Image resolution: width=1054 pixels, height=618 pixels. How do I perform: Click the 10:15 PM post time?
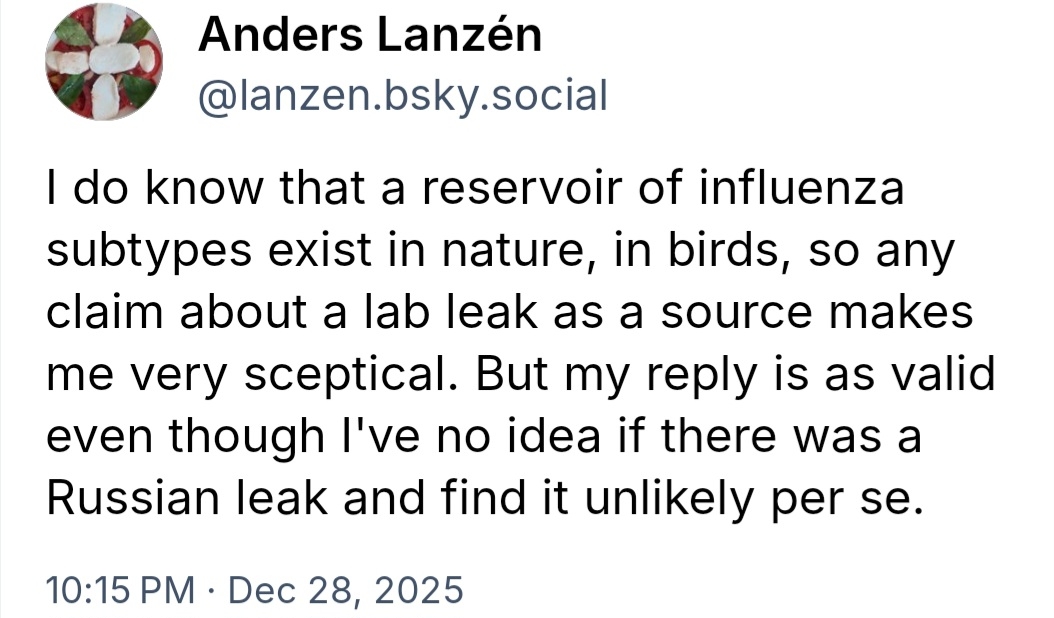tap(122, 589)
